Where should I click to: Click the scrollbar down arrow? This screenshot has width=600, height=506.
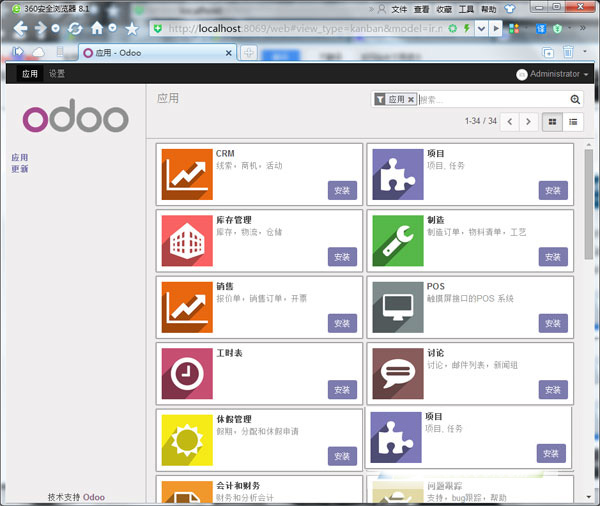(x=589, y=497)
